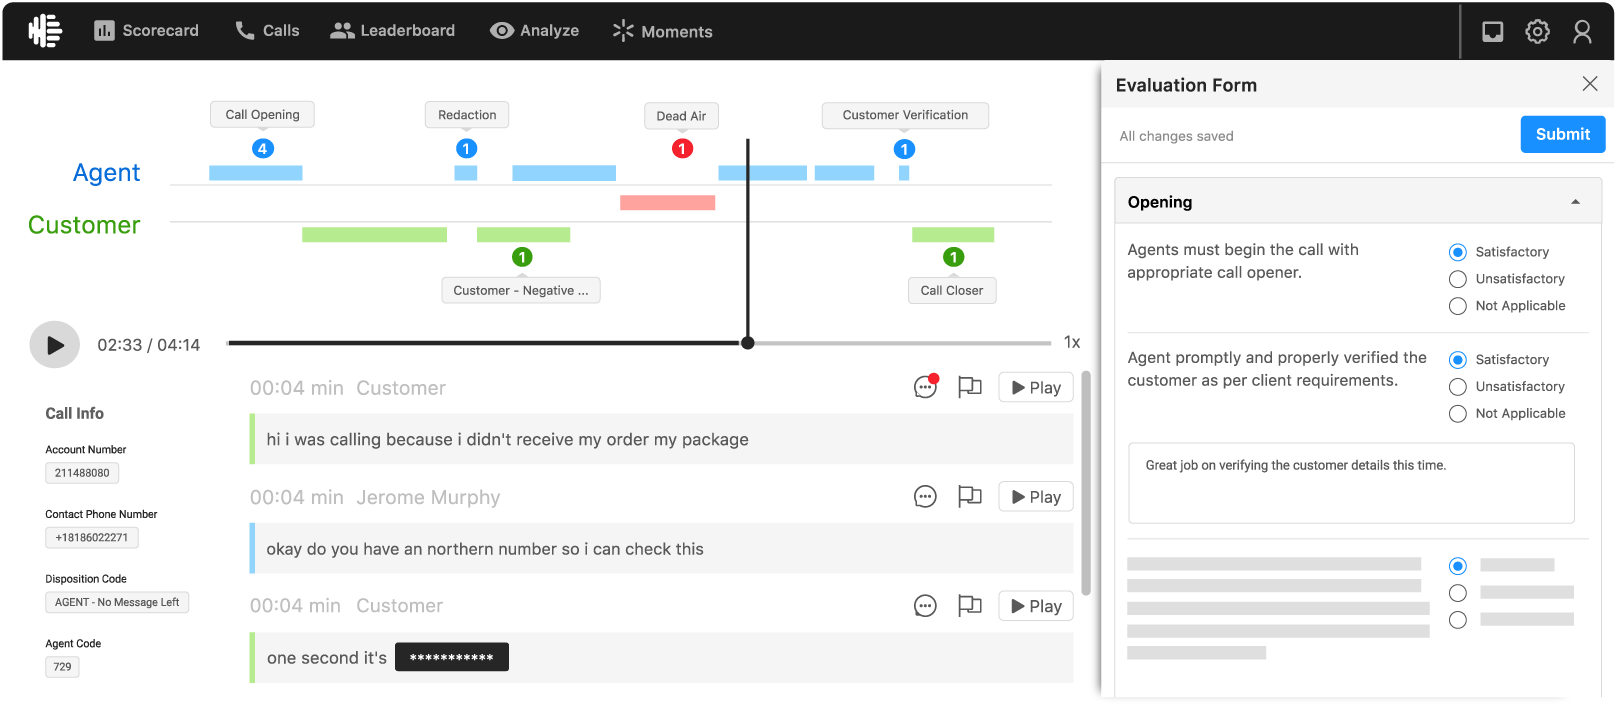Screen dimensions: 1616x706
Task: Edit the verification feedback comment box
Action: pyautogui.click(x=1351, y=483)
